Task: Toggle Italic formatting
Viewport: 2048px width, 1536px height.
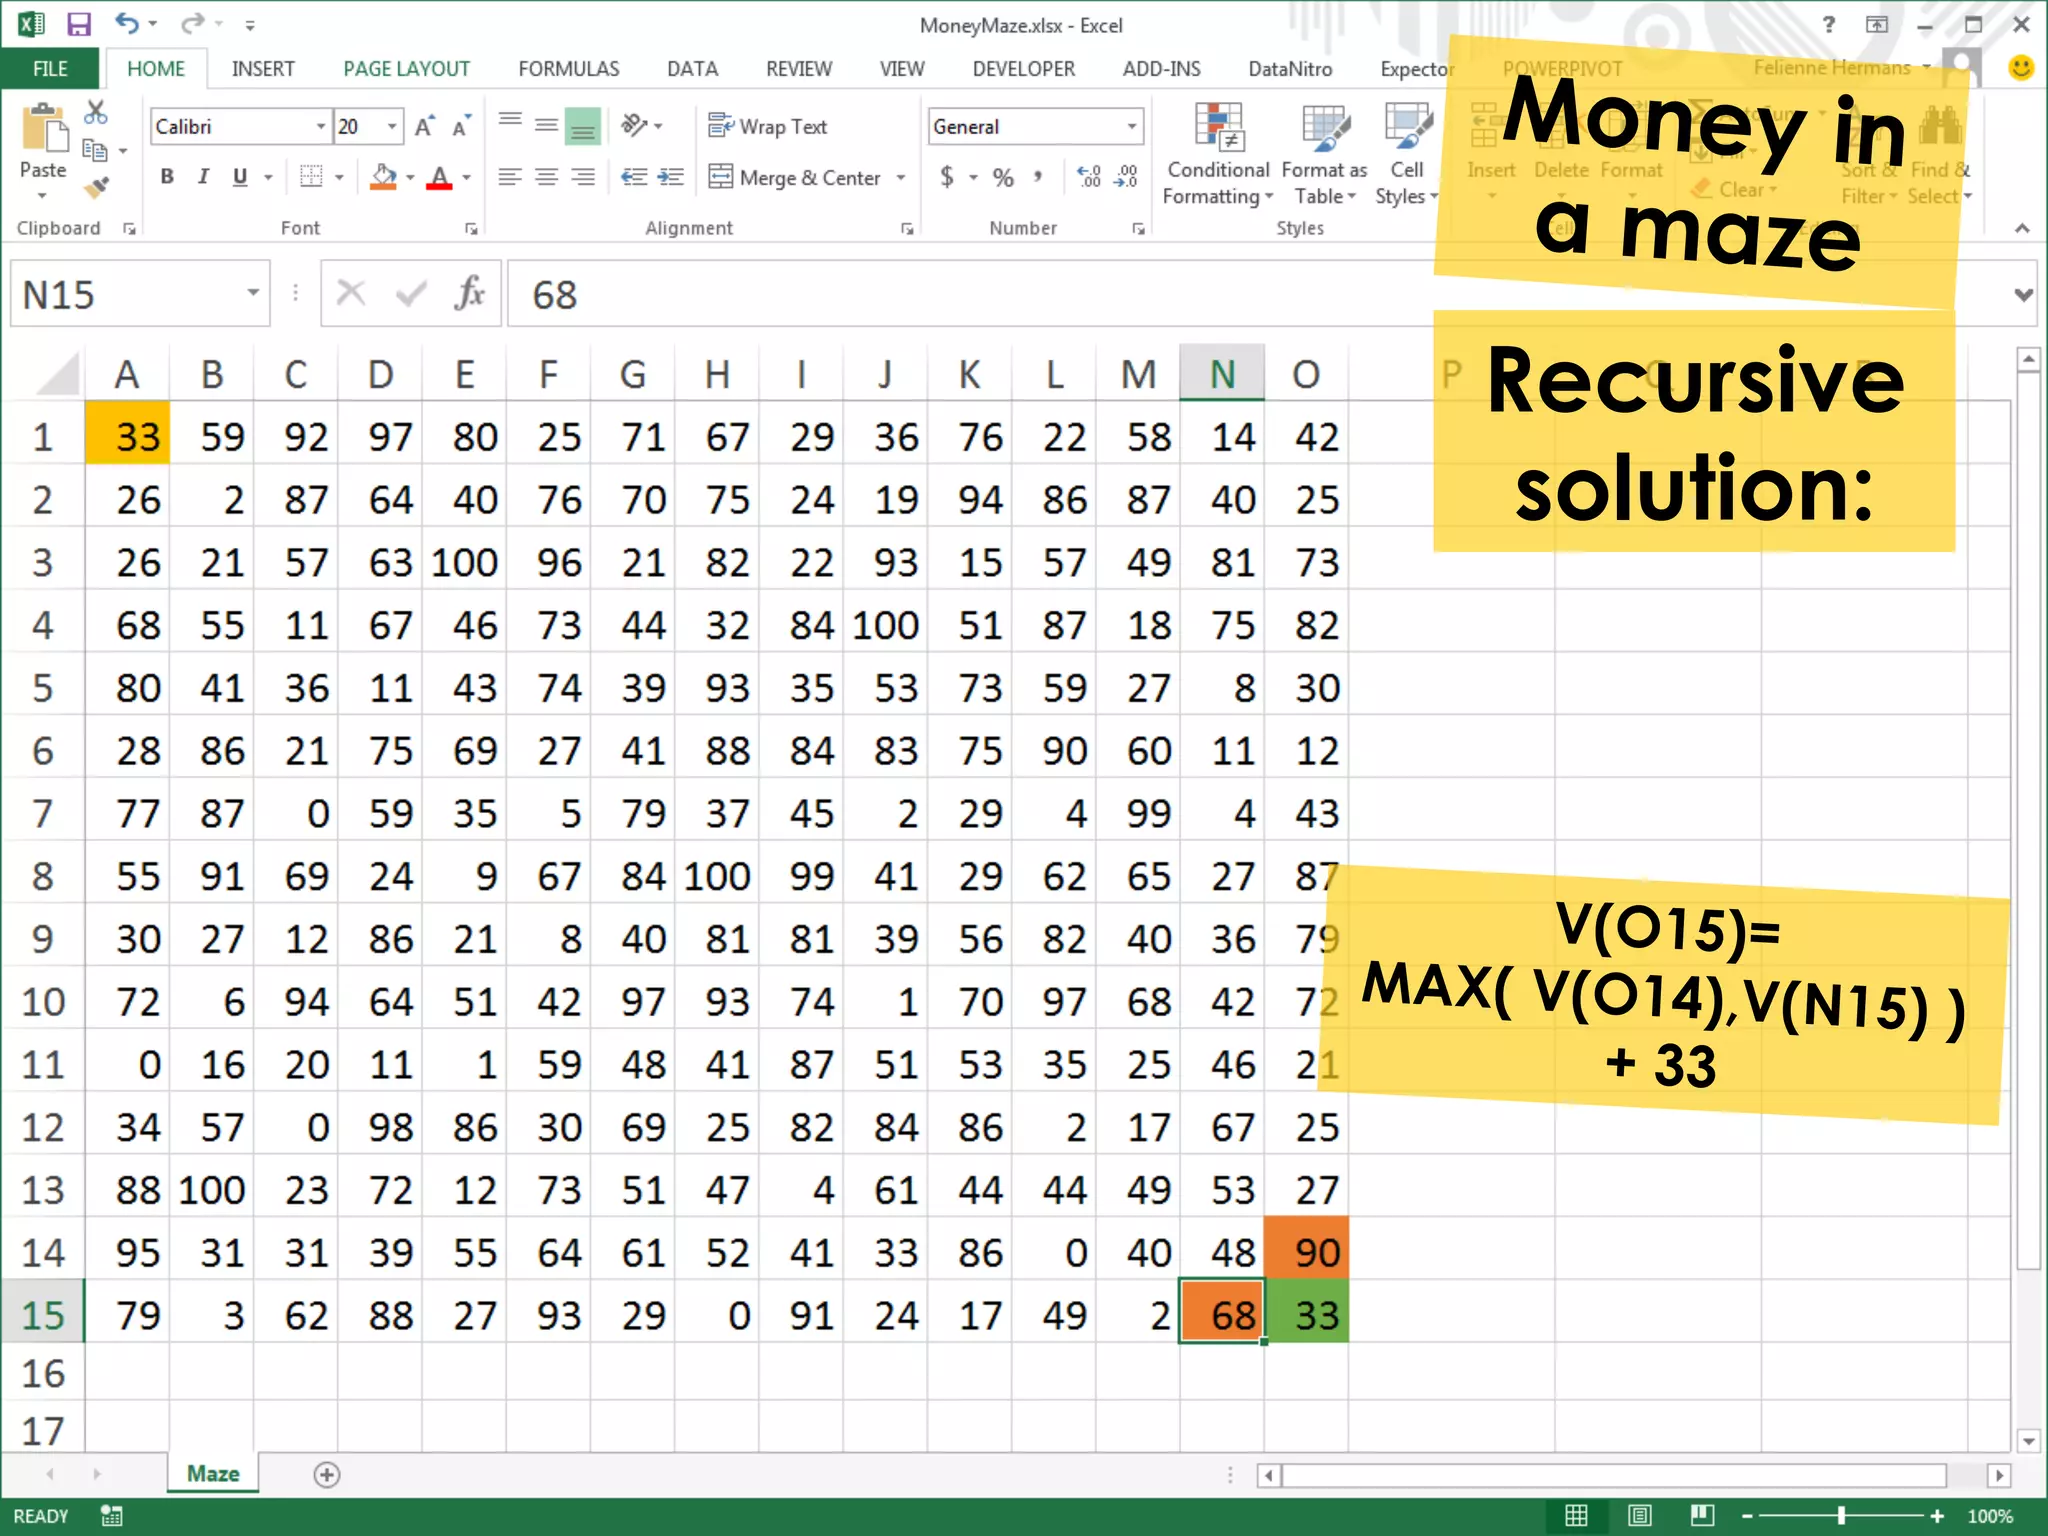Action: pos(204,177)
